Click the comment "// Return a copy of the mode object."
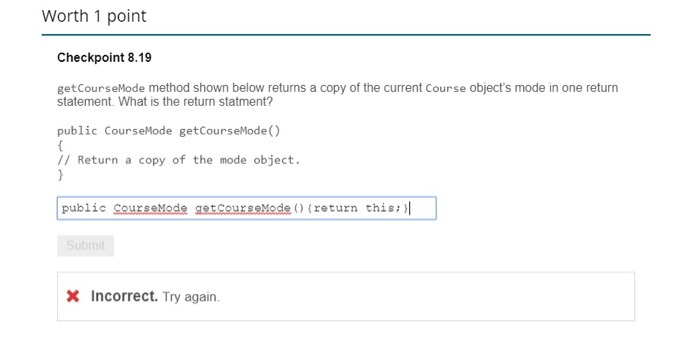This screenshot has width=700, height=360. pos(179,160)
